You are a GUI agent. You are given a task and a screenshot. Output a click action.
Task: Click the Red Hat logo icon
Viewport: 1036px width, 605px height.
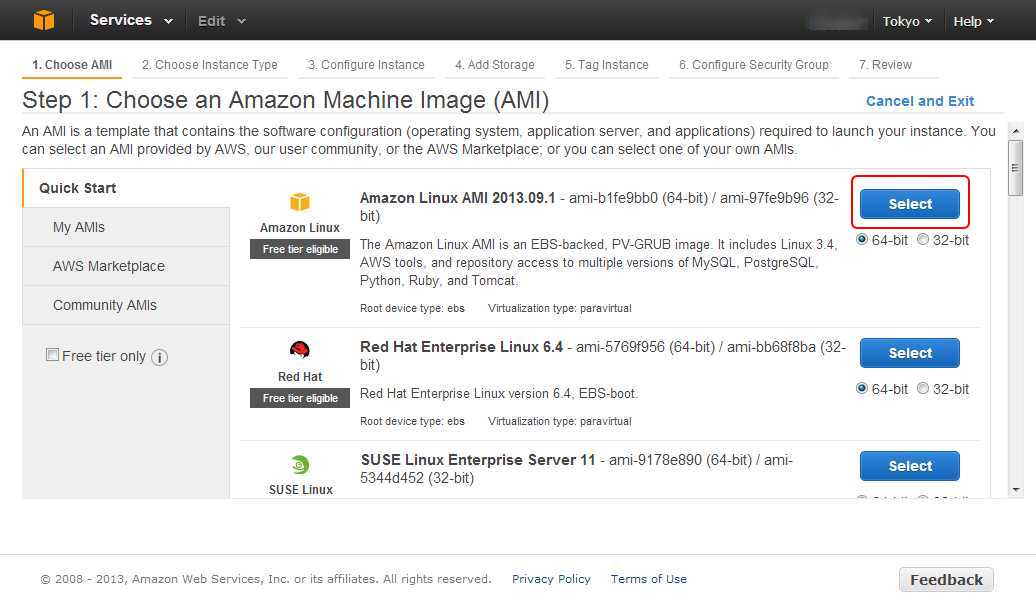coord(300,350)
